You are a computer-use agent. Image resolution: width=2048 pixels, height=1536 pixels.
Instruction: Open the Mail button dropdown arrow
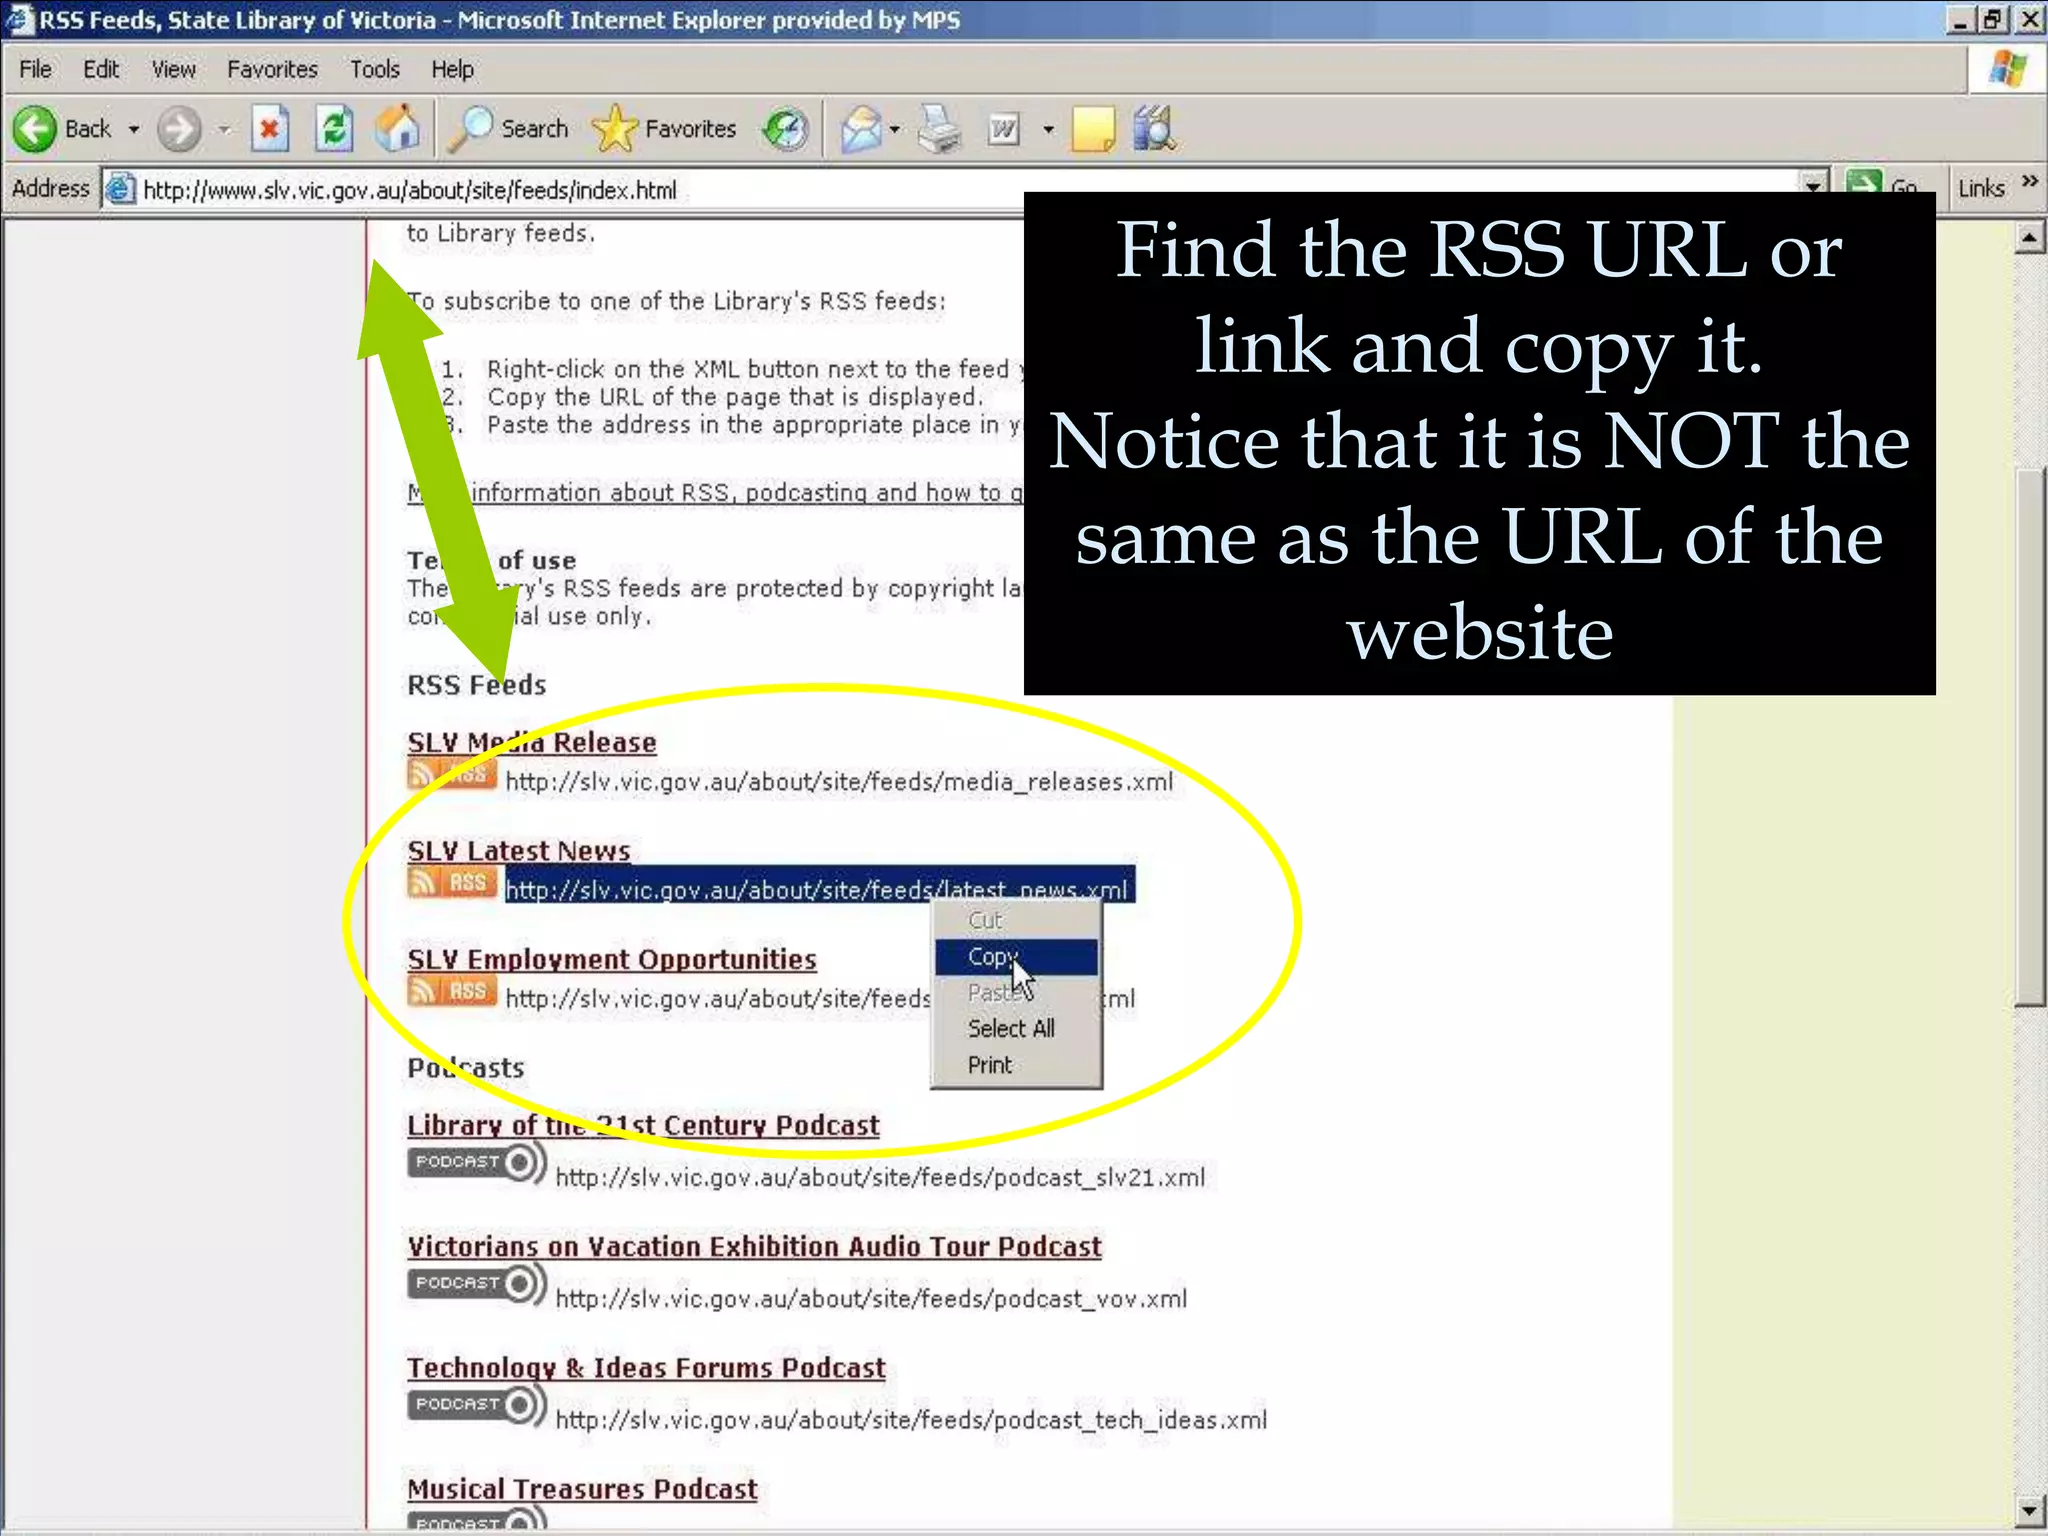[x=894, y=129]
